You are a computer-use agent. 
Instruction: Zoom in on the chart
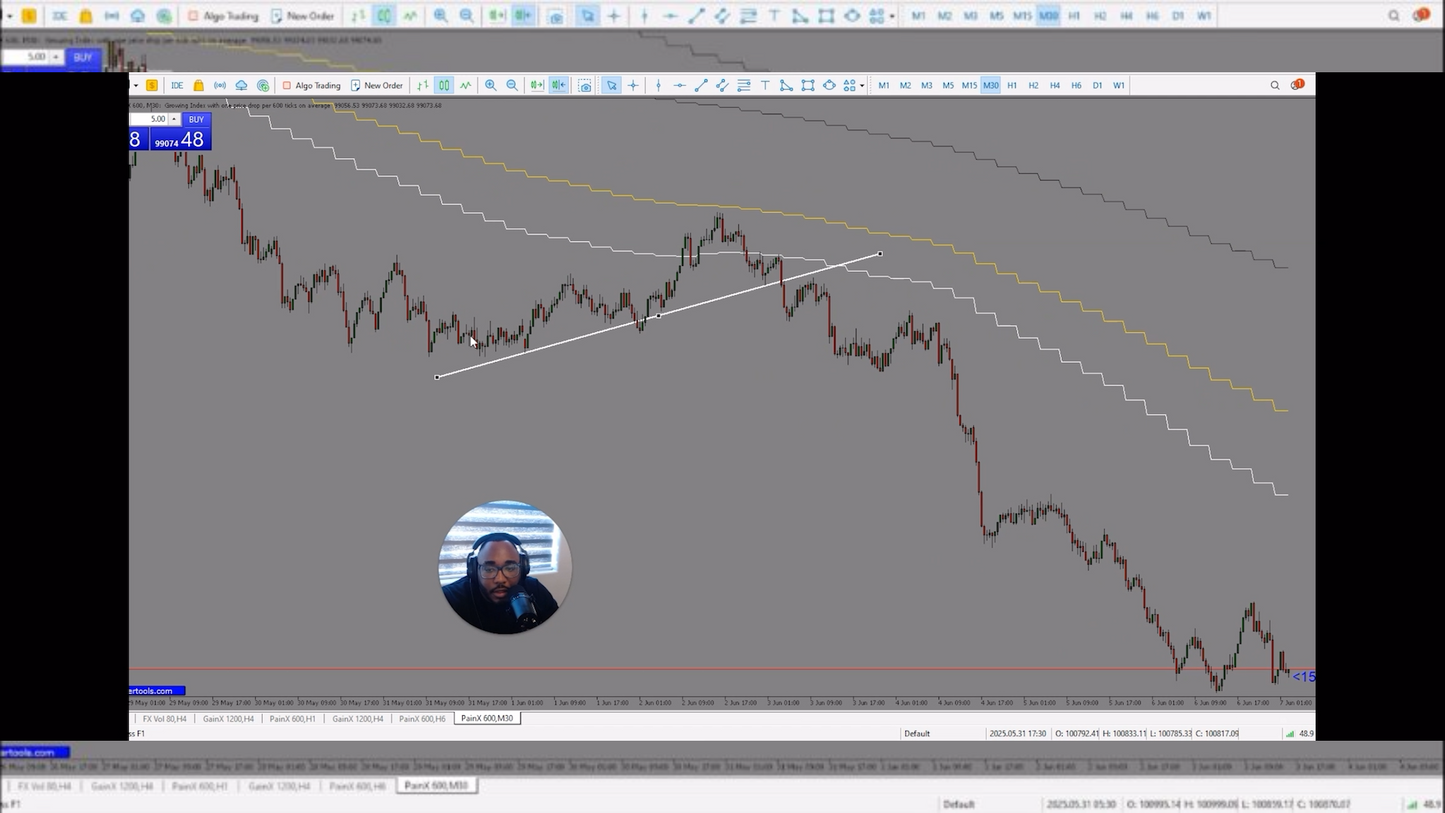coord(490,85)
